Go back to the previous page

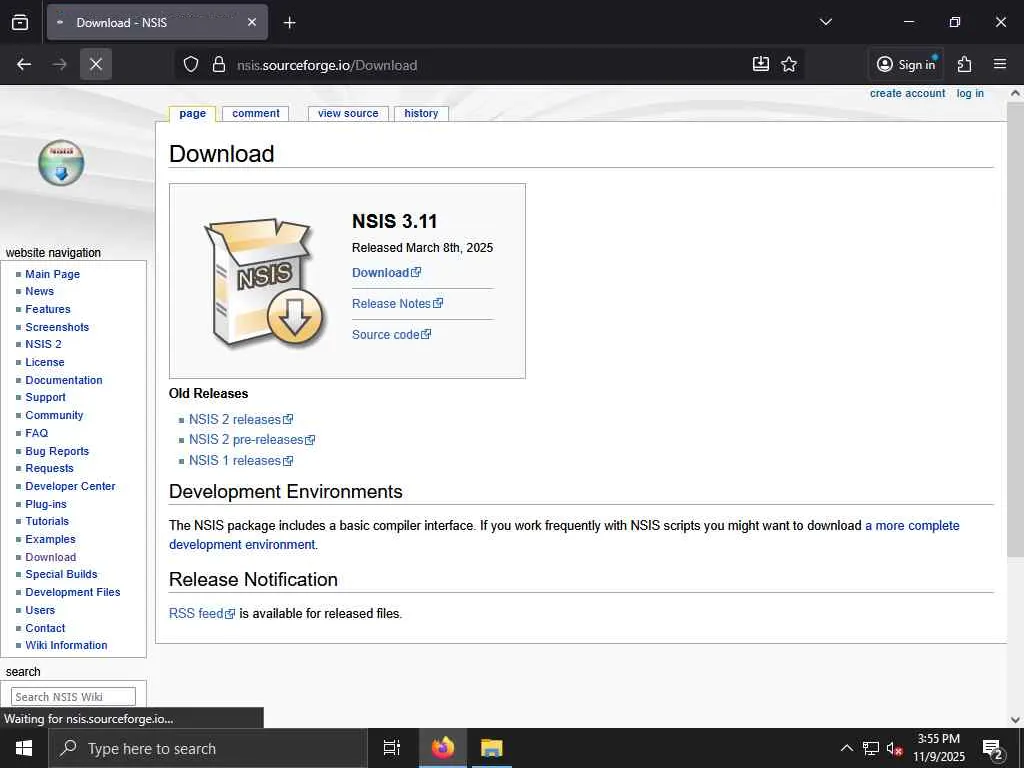pos(24,64)
